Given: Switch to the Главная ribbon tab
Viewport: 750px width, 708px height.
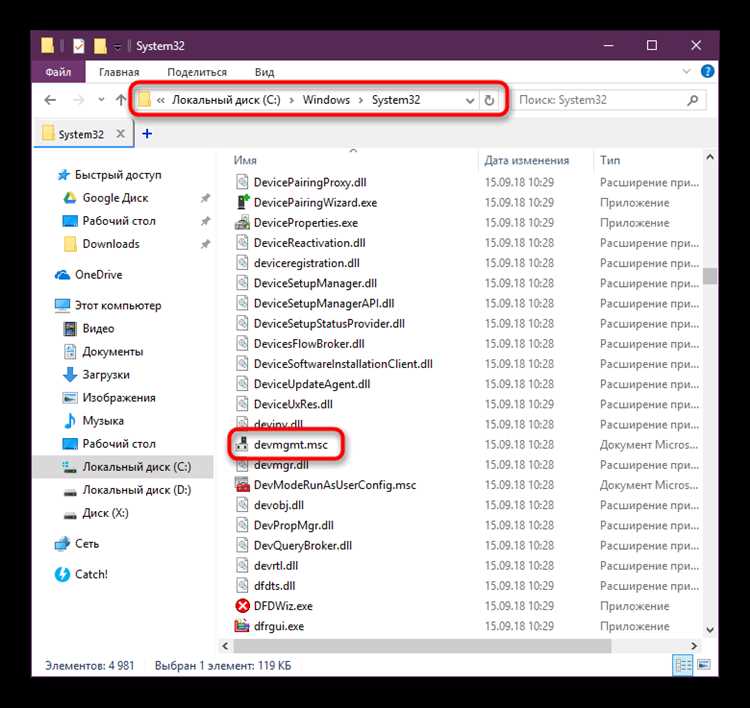Looking at the screenshot, I should coord(119,72).
